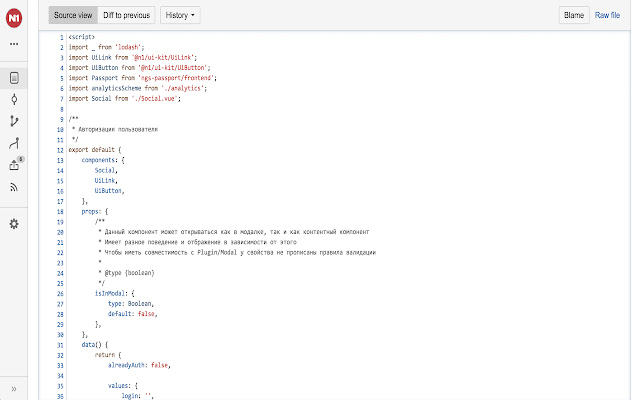Switch to Source view
Image resolution: width=640 pixels, height=400 pixels.
click(x=73, y=15)
